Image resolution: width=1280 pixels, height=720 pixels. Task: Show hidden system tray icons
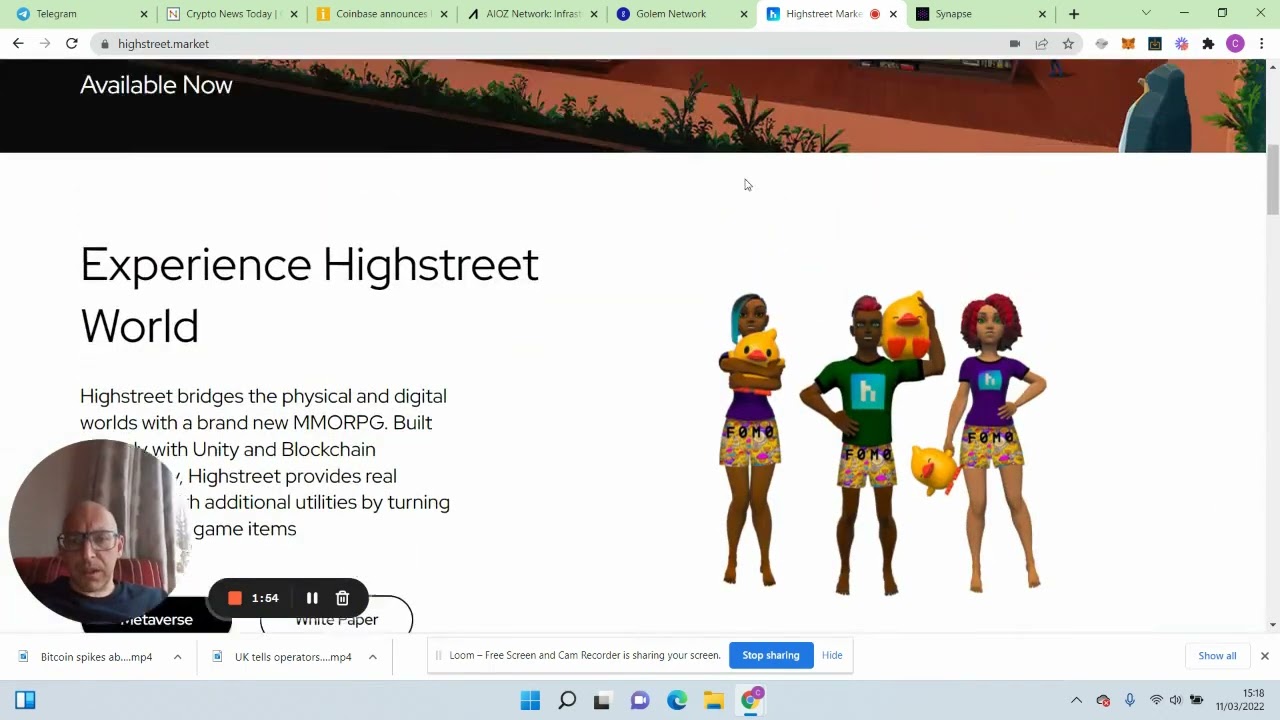(x=1076, y=700)
